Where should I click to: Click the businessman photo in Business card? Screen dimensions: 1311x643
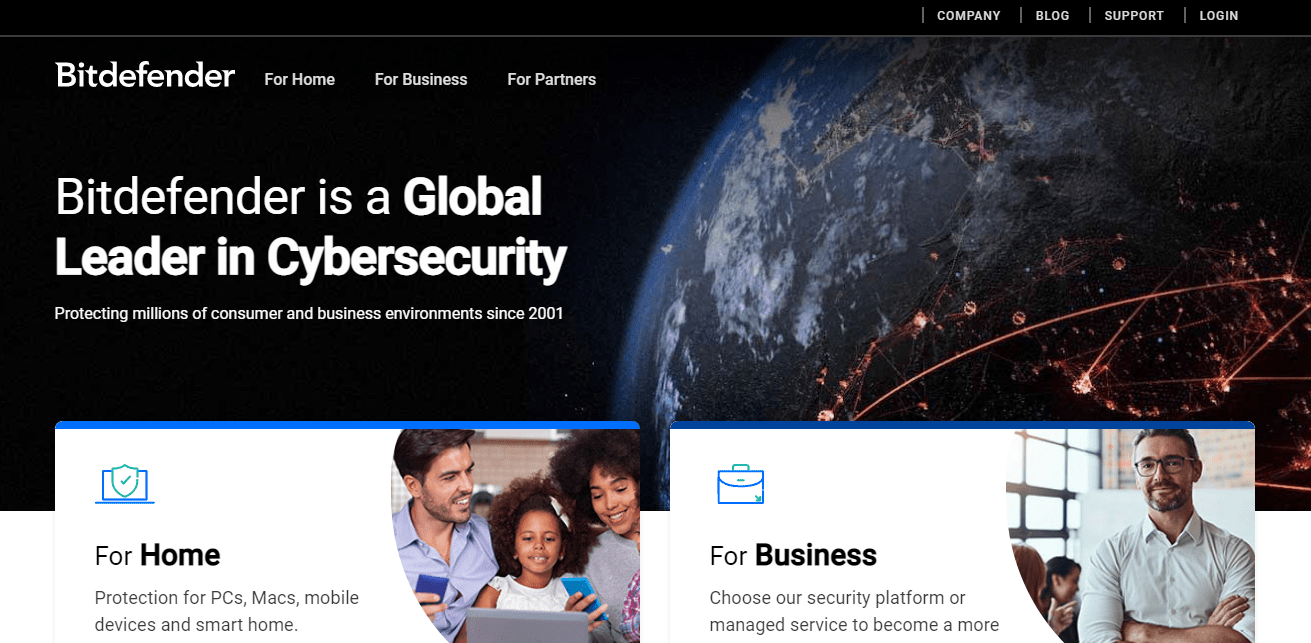[x=1131, y=536]
